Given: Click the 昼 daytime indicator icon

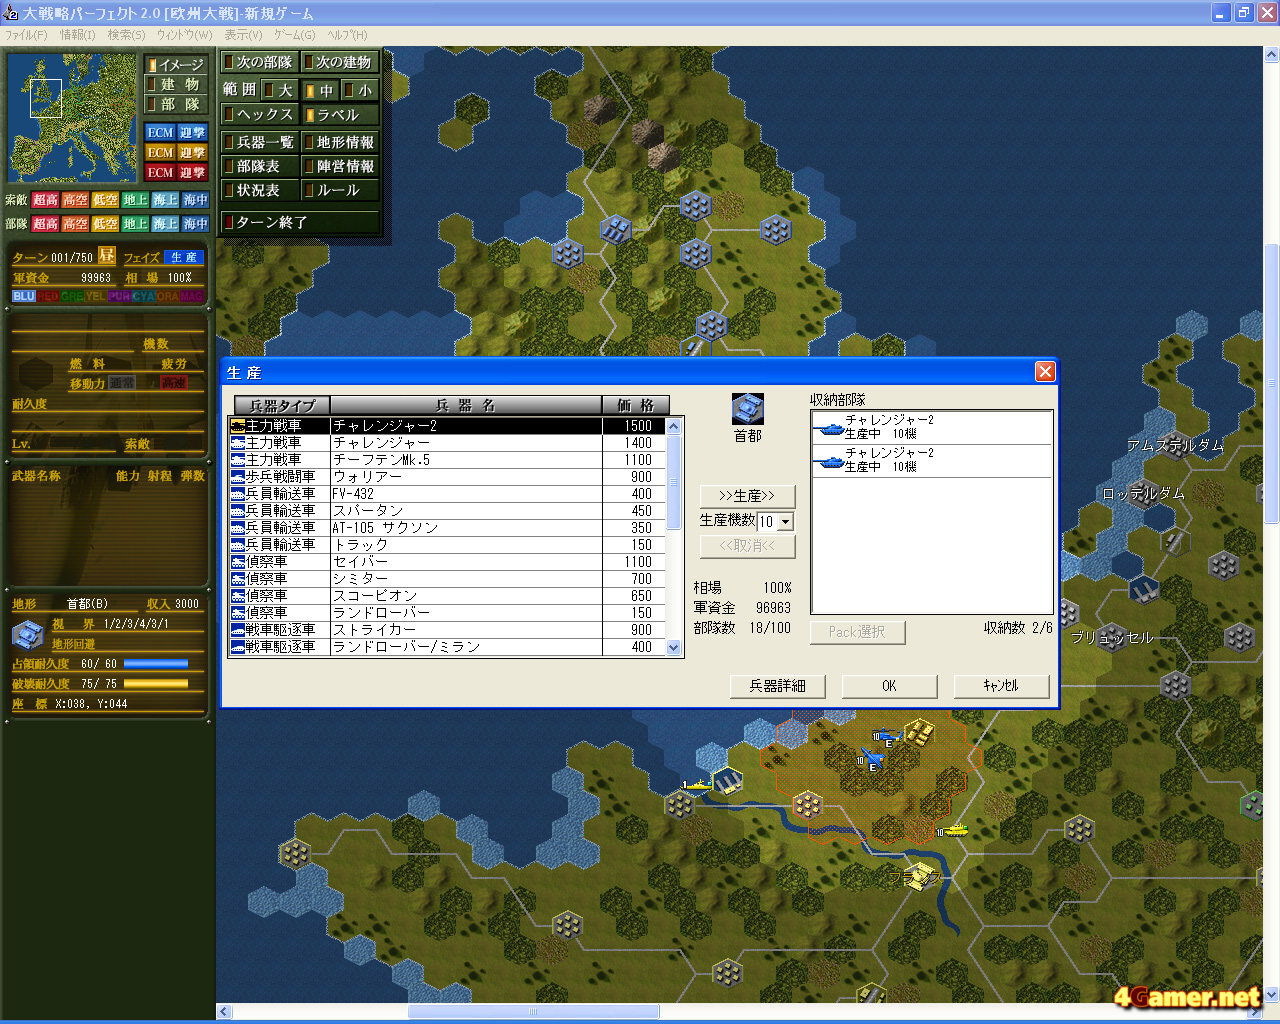Looking at the screenshot, I should pyautogui.click(x=107, y=256).
